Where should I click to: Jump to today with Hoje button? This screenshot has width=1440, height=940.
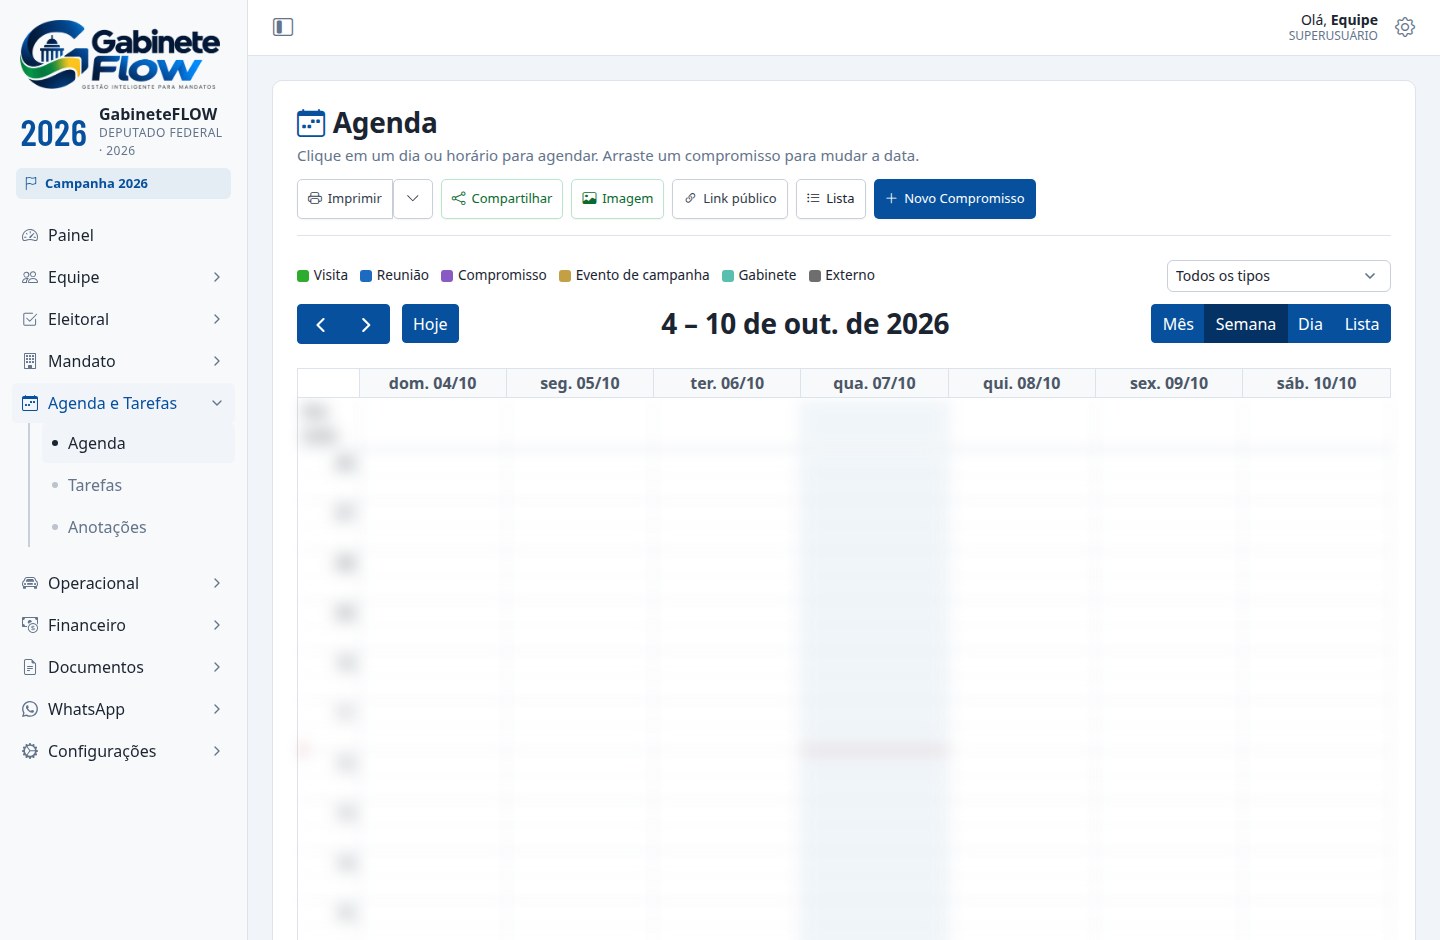pos(430,324)
